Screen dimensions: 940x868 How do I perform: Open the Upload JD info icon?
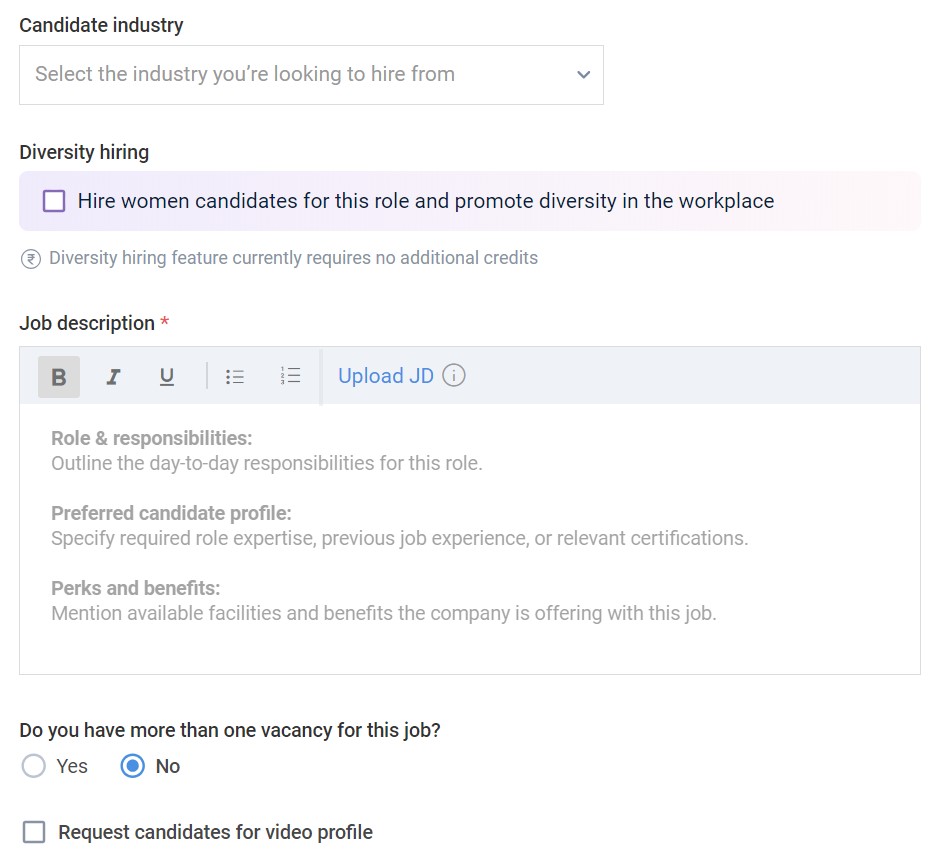click(x=454, y=376)
